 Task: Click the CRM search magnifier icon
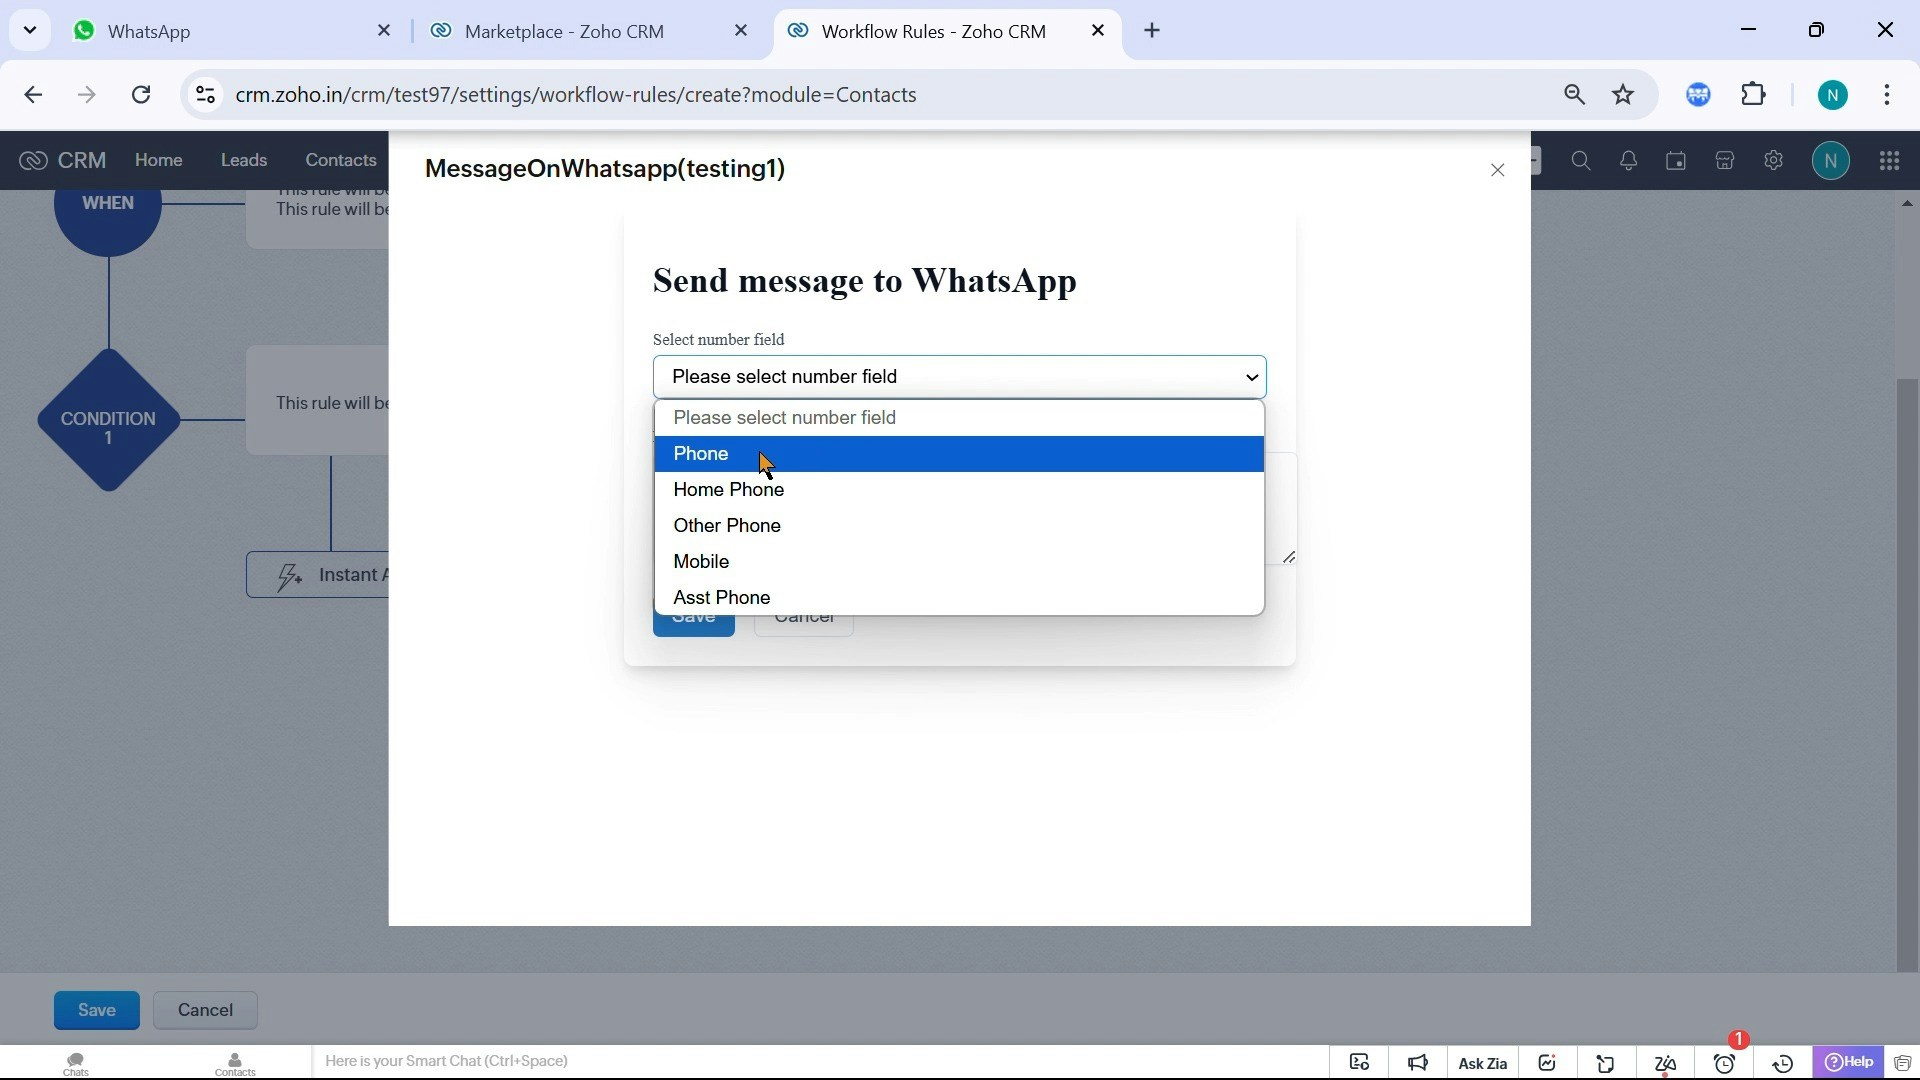[x=1581, y=161]
